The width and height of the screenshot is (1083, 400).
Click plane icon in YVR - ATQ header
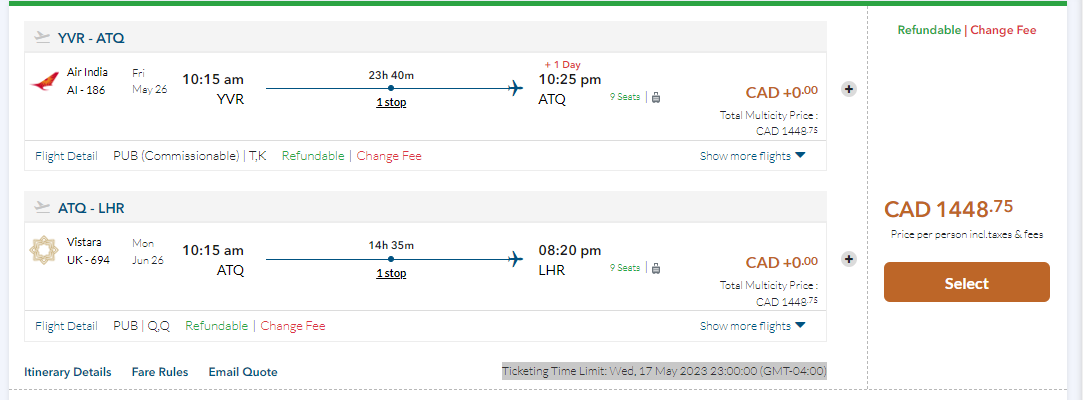coord(42,38)
